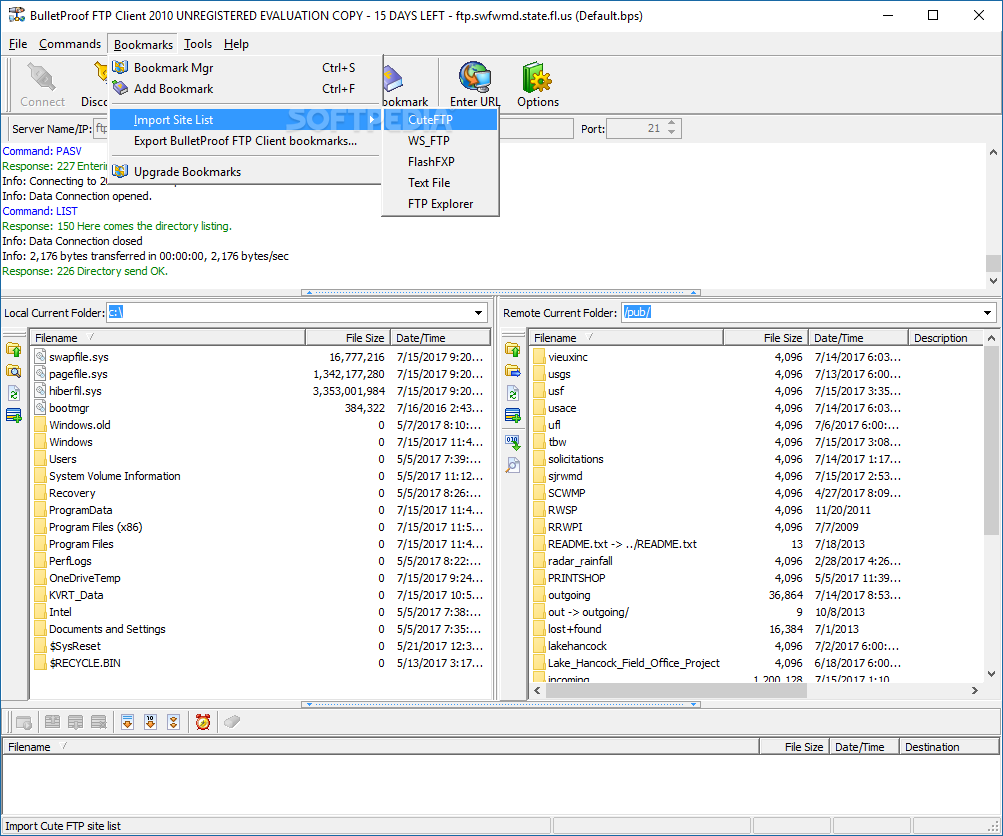Sort queue by Destination header
1003x836 pixels.
949,747
